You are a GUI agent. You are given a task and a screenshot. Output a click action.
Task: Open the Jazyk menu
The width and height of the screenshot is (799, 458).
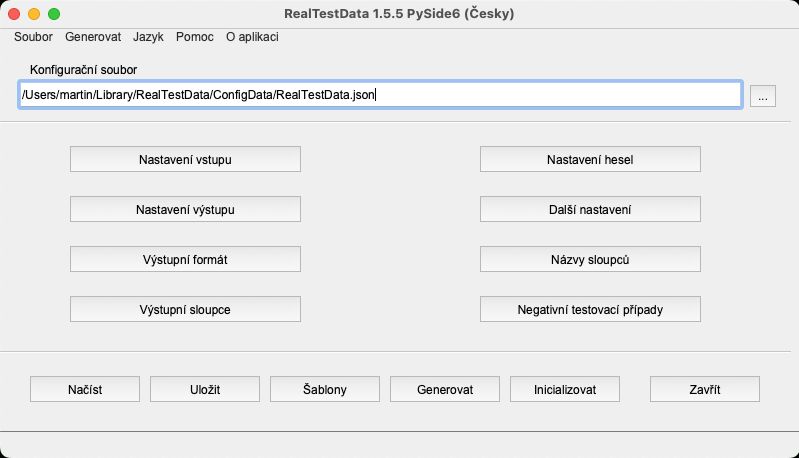(148, 37)
